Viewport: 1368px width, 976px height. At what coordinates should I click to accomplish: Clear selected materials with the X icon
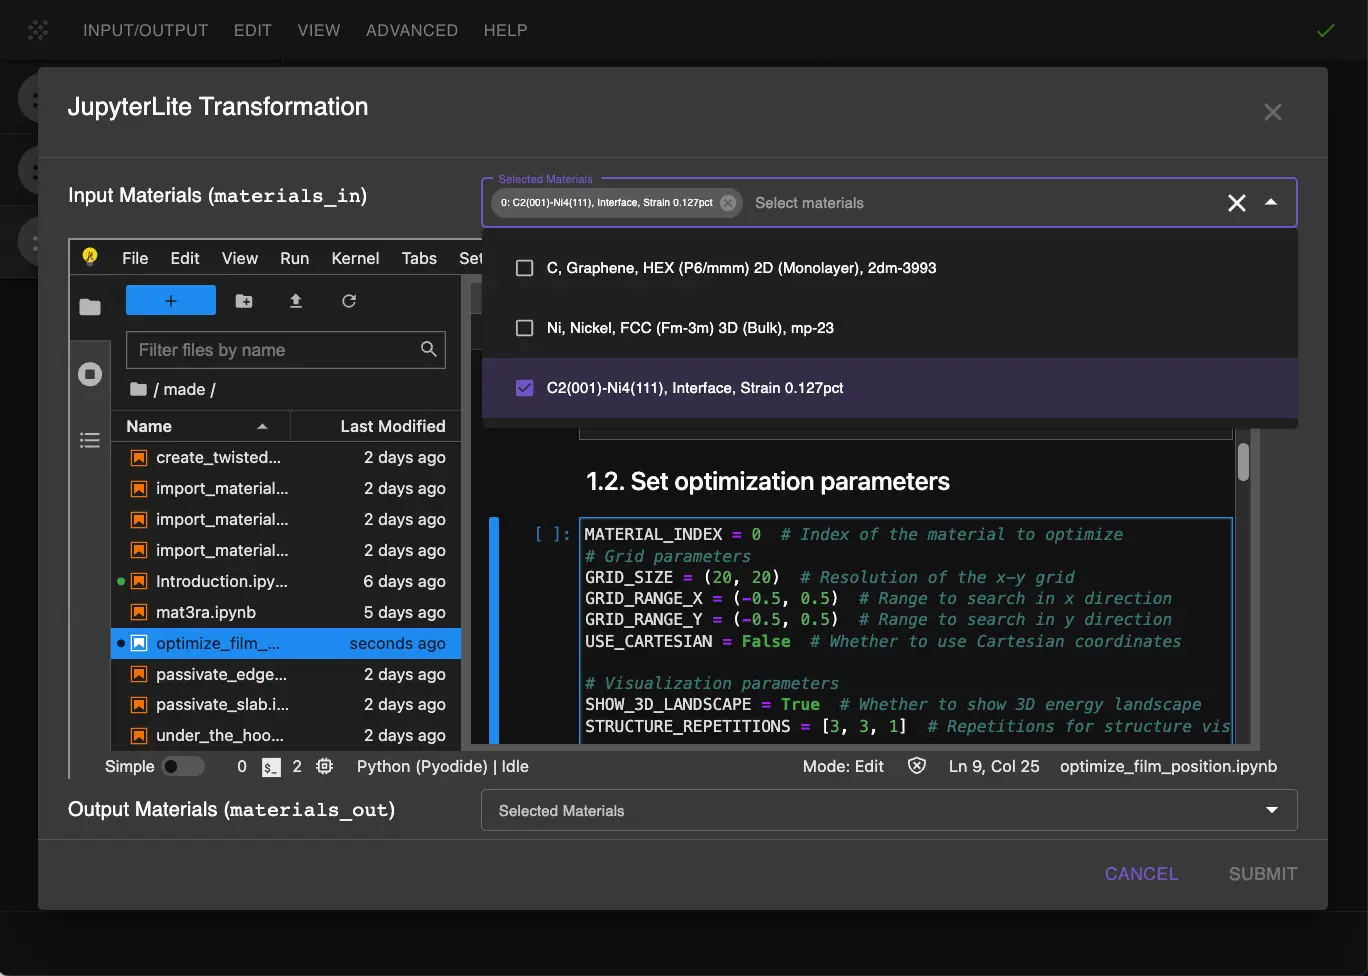(x=1236, y=202)
